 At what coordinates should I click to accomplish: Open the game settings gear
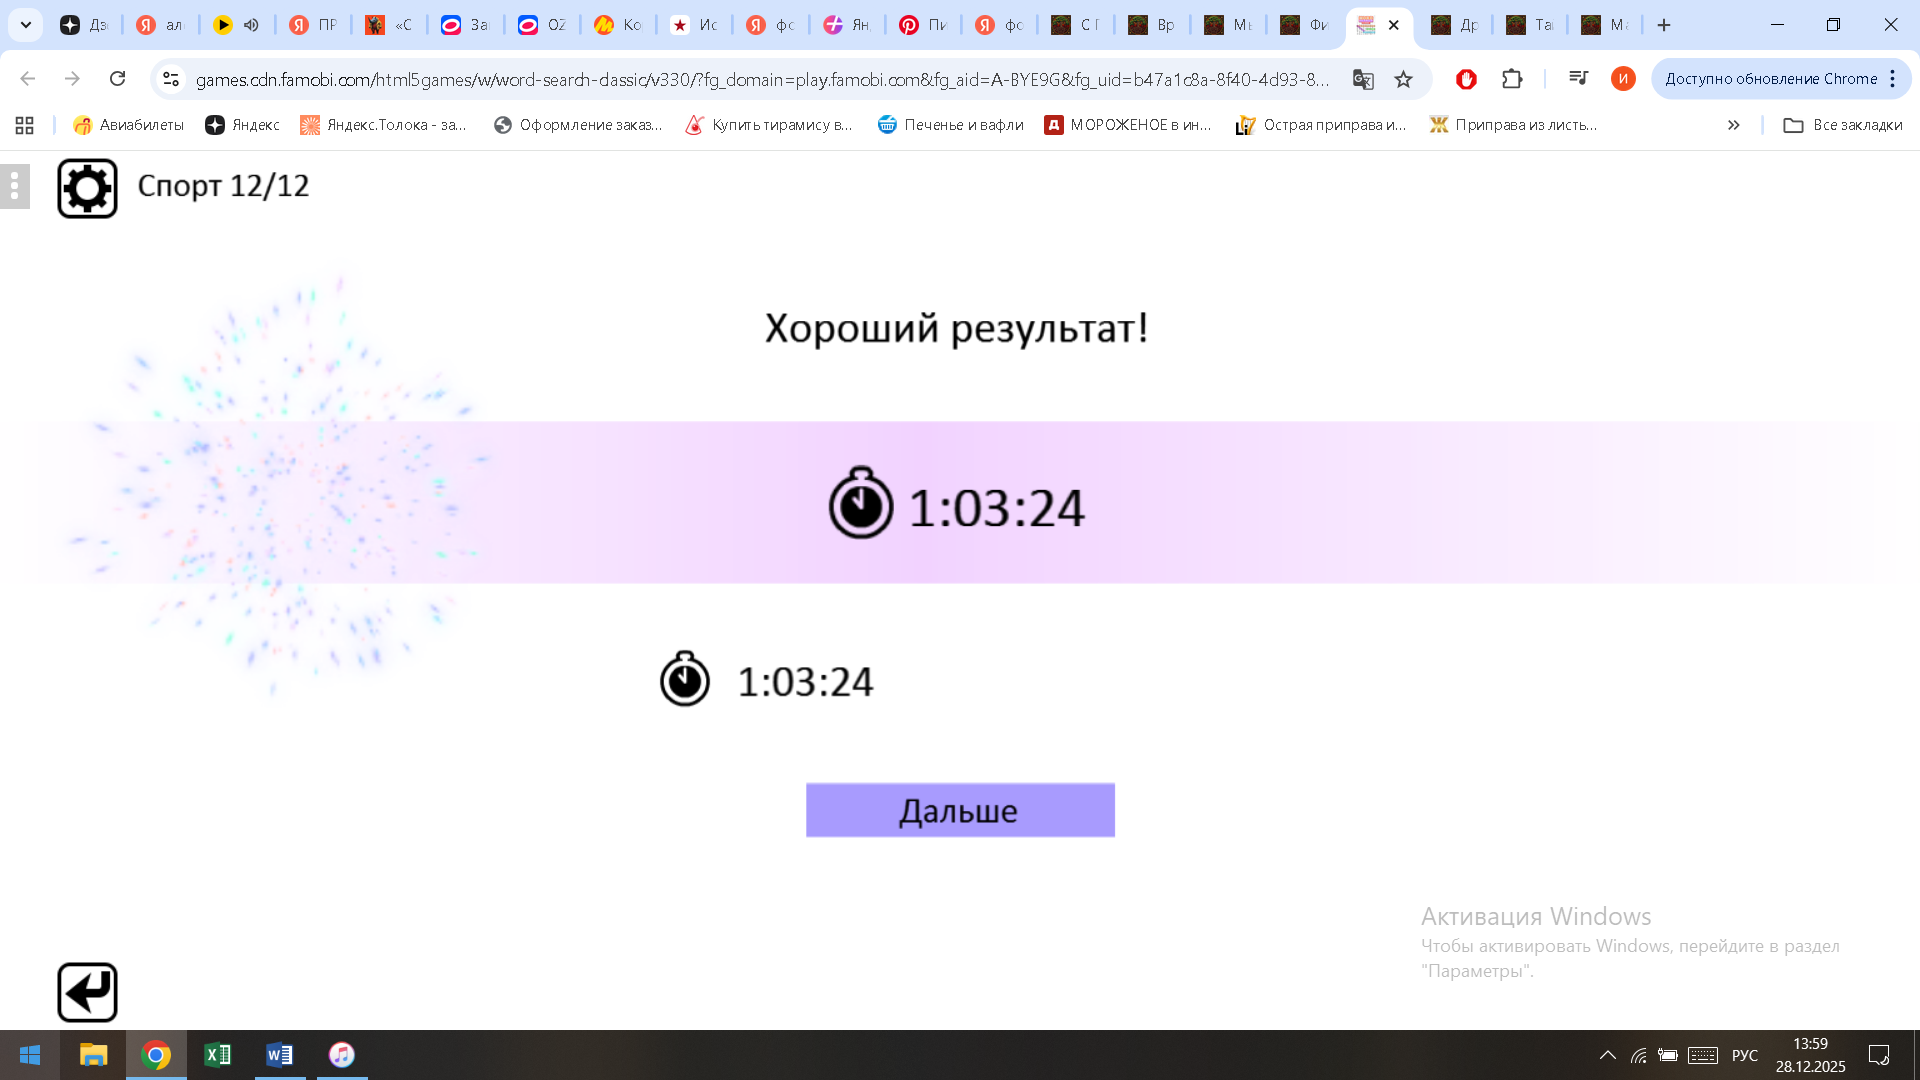point(88,186)
